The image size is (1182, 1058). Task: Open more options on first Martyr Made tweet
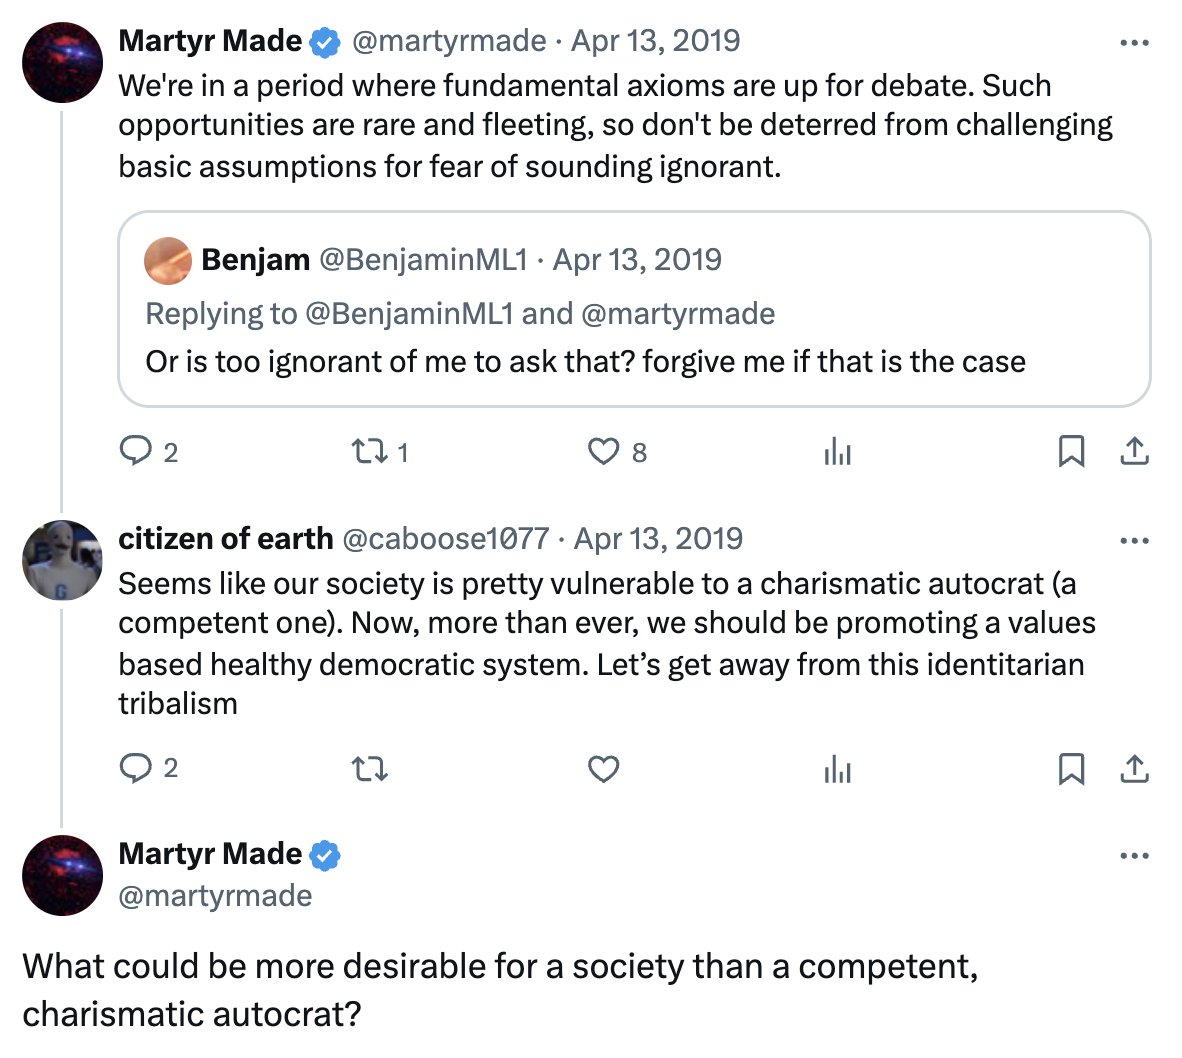click(1134, 43)
